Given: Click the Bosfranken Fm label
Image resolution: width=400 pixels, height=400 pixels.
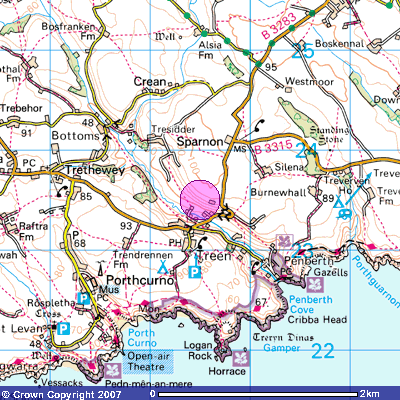Looking at the screenshot, I should point(69,31).
